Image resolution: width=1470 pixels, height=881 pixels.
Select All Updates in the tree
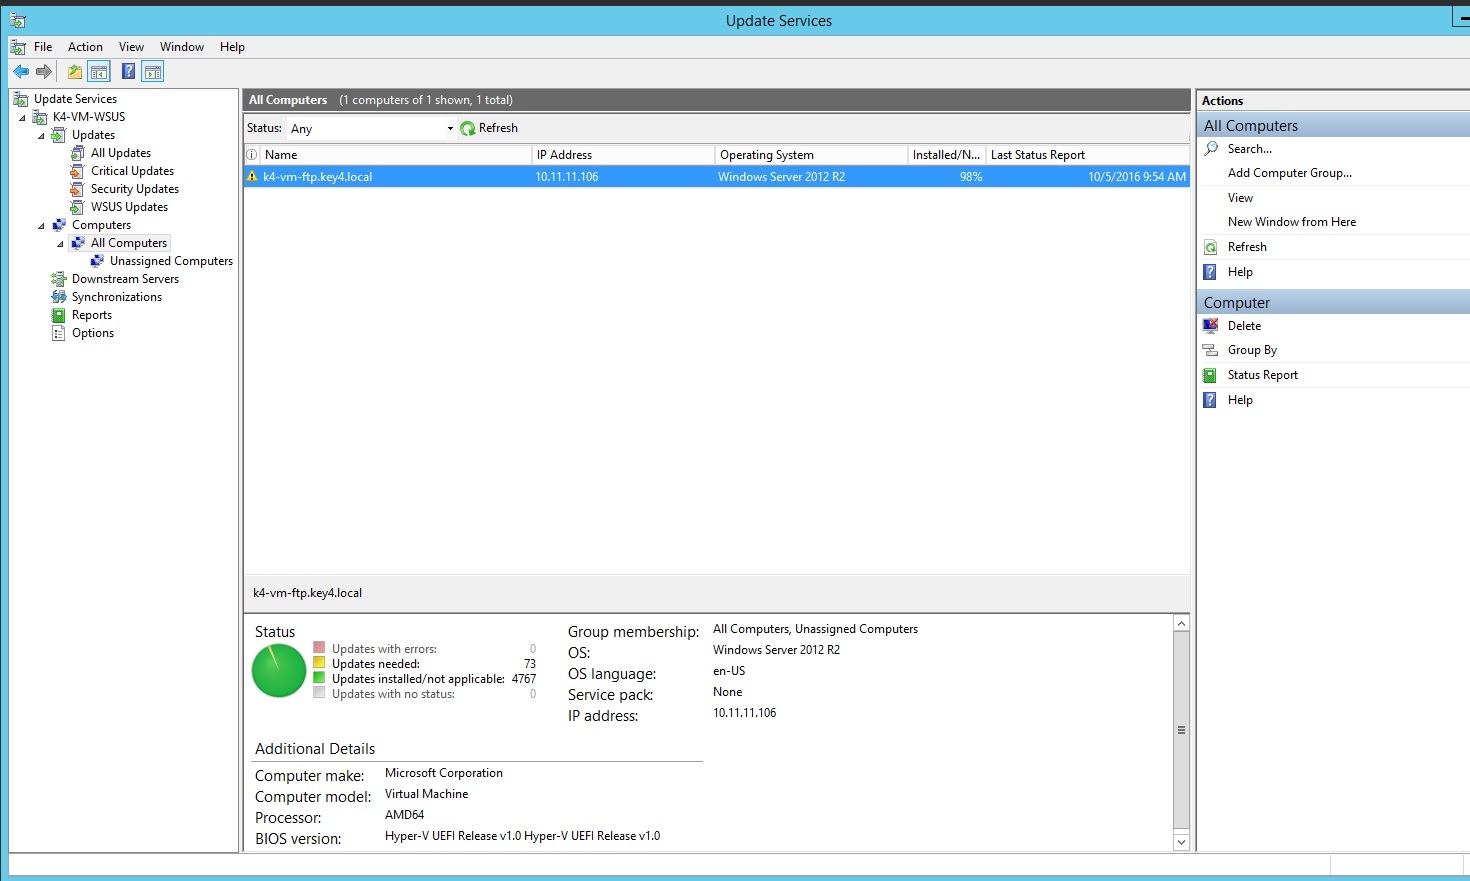click(x=121, y=153)
